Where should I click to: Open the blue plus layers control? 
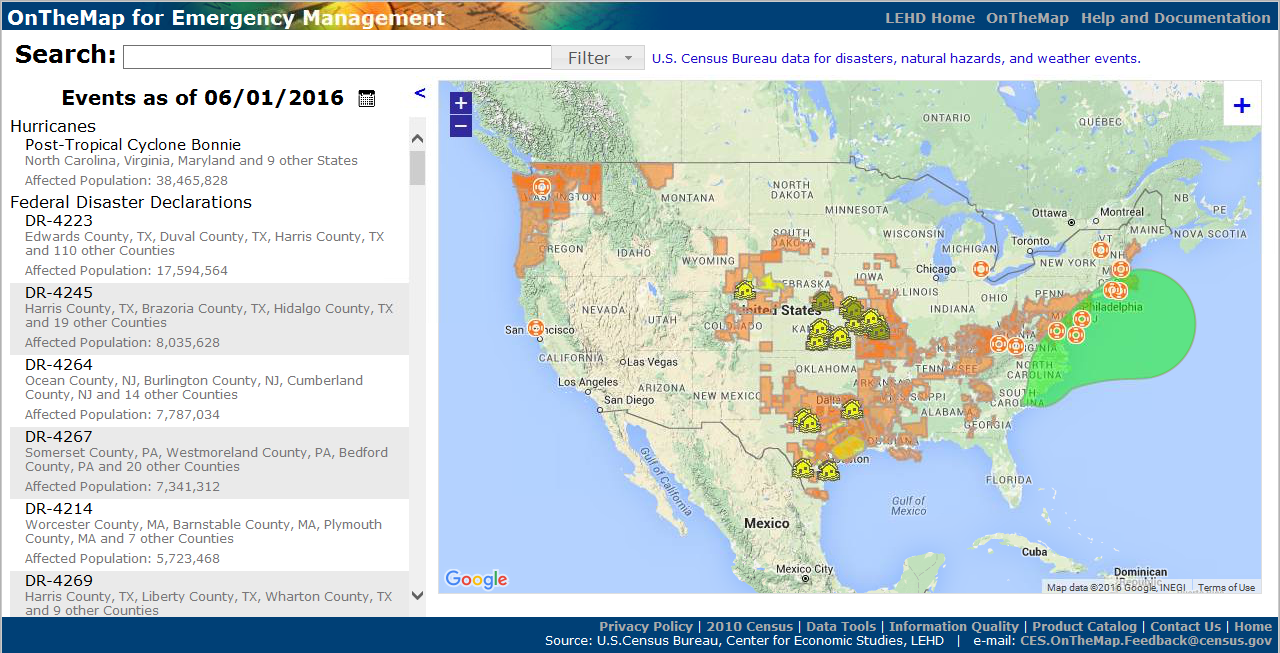pyautogui.click(x=1241, y=106)
